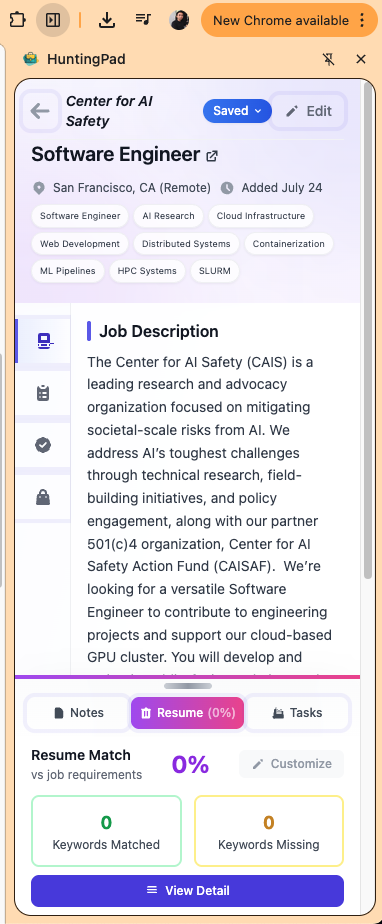
Task: Open the shopping bag sidebar icon
Action: (43, 497)
